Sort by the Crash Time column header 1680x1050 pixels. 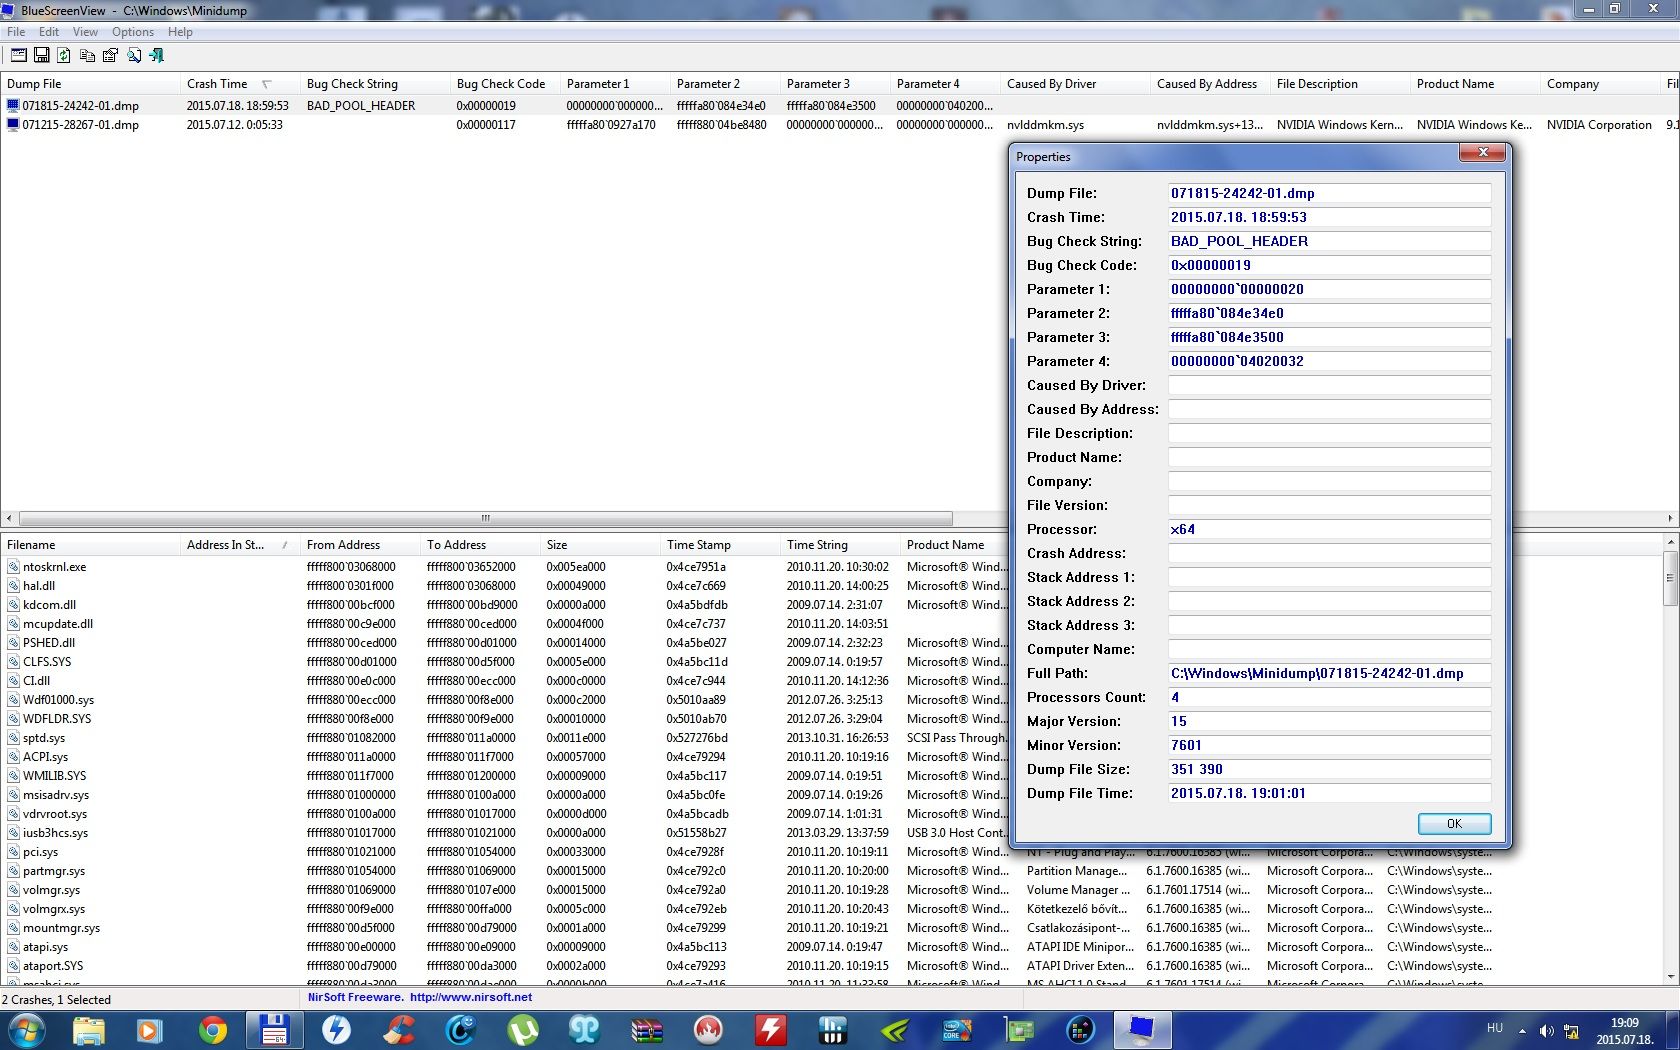tap(238, 84)
